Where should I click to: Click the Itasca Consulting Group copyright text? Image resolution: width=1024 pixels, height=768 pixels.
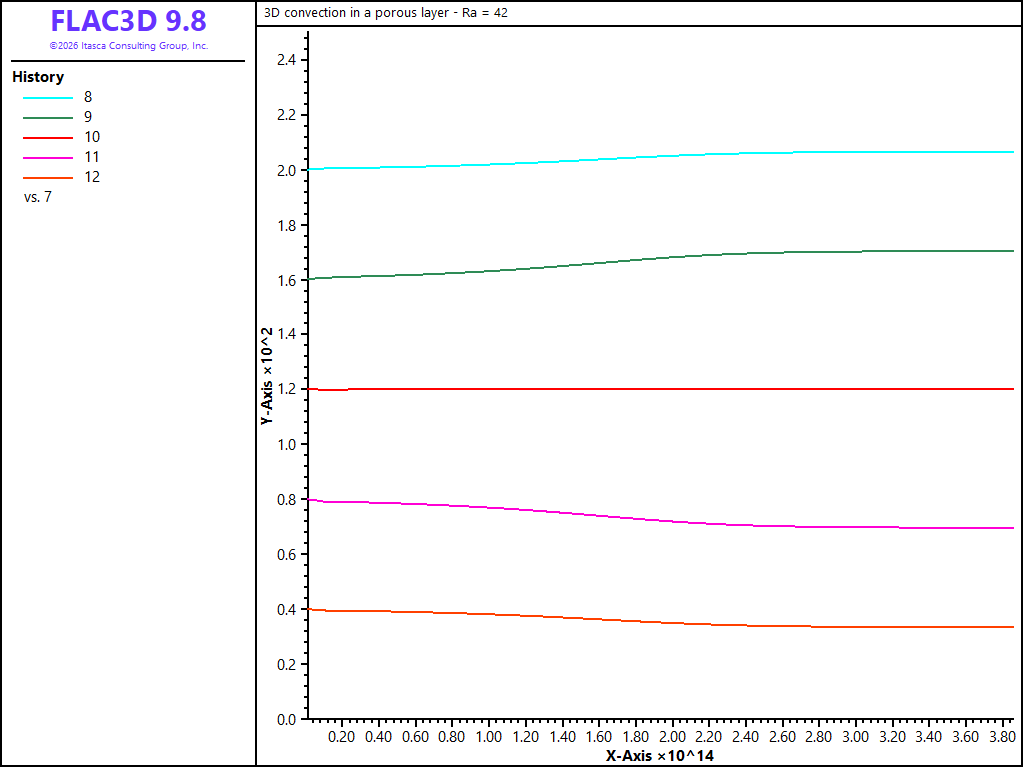click(129, 46)
